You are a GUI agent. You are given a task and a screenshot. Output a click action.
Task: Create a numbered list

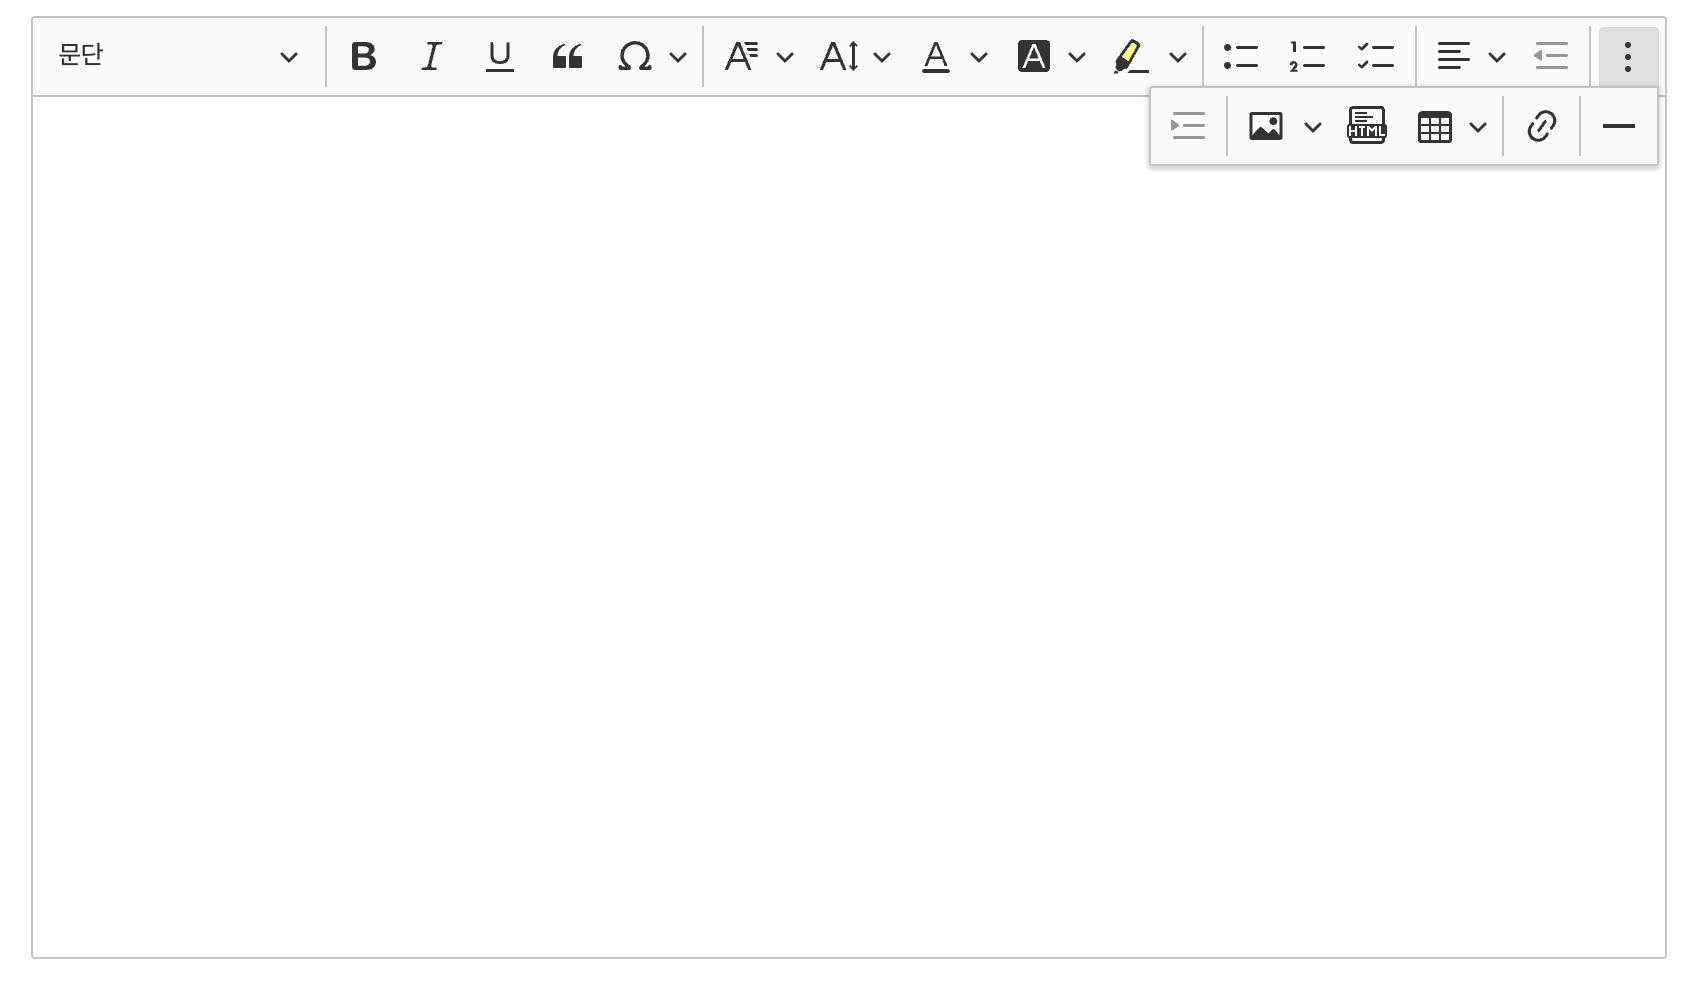coord(1307,57)
